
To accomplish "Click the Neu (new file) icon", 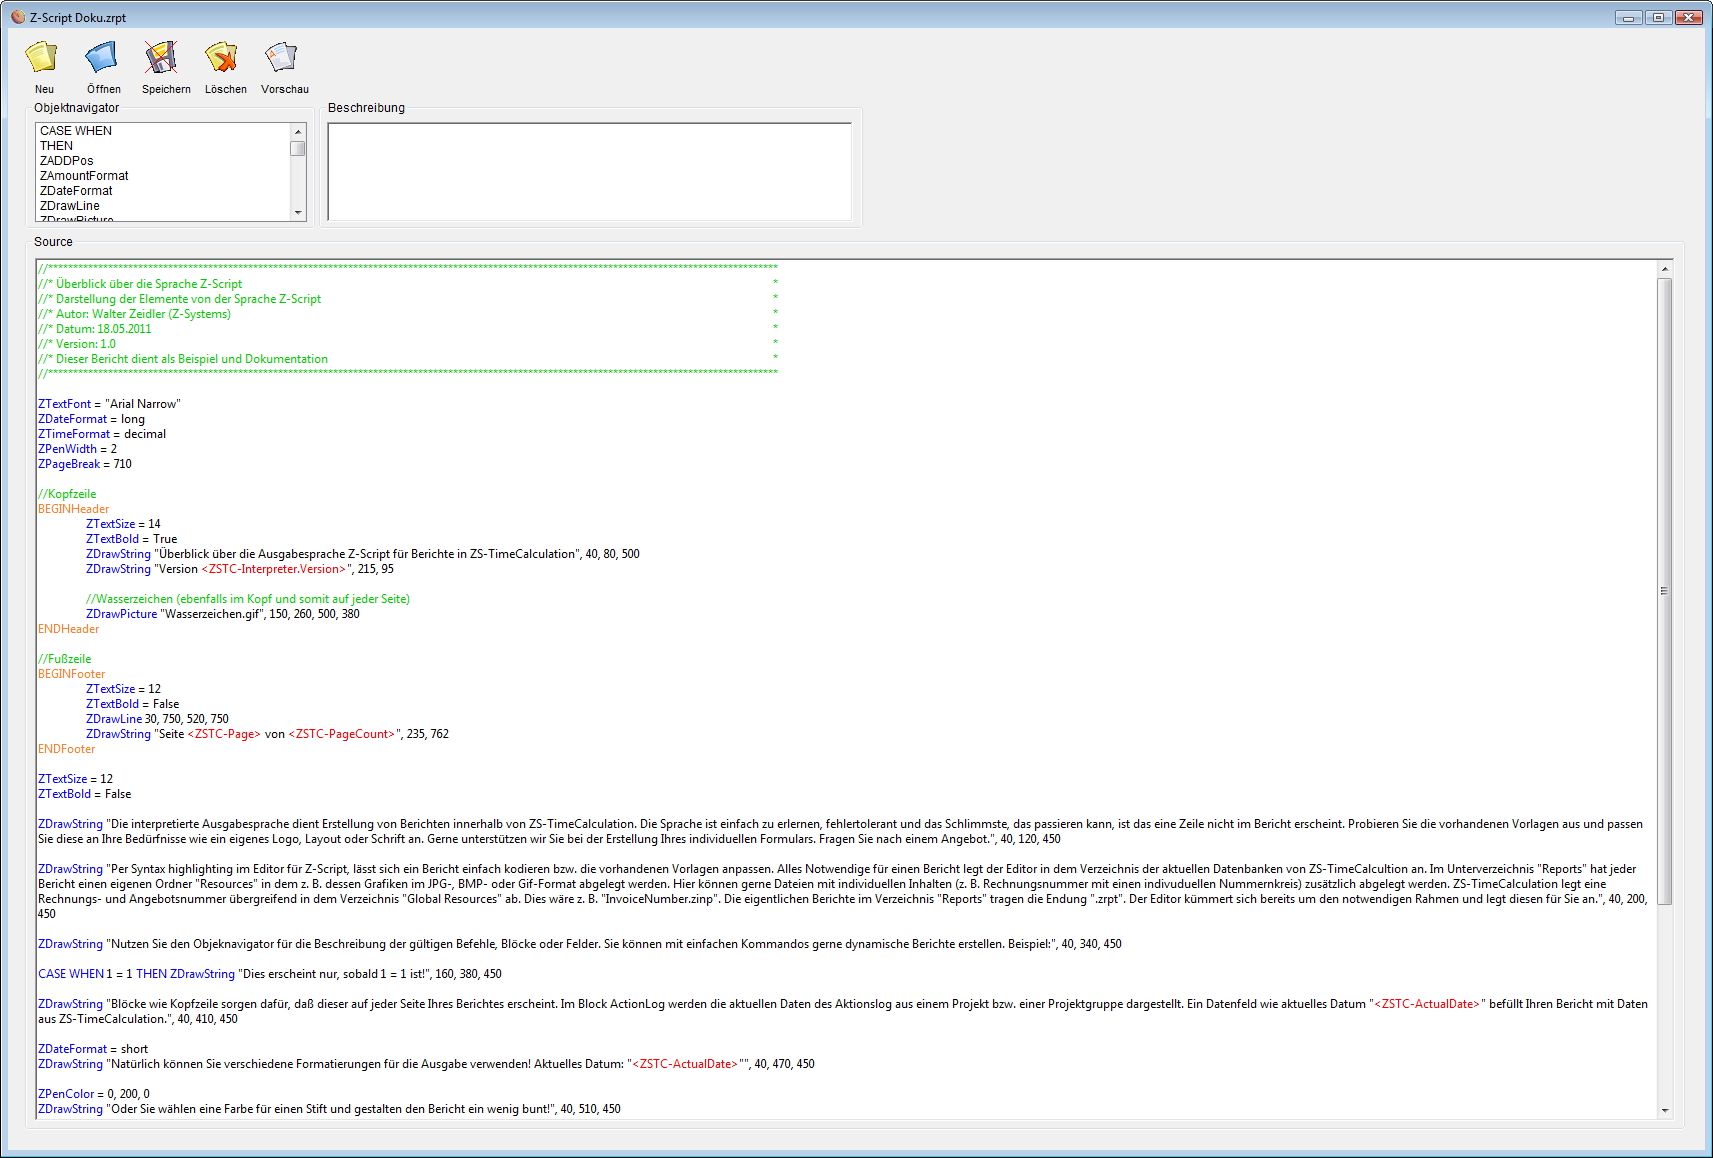I will pyautogui.click(x=42, y=58).
